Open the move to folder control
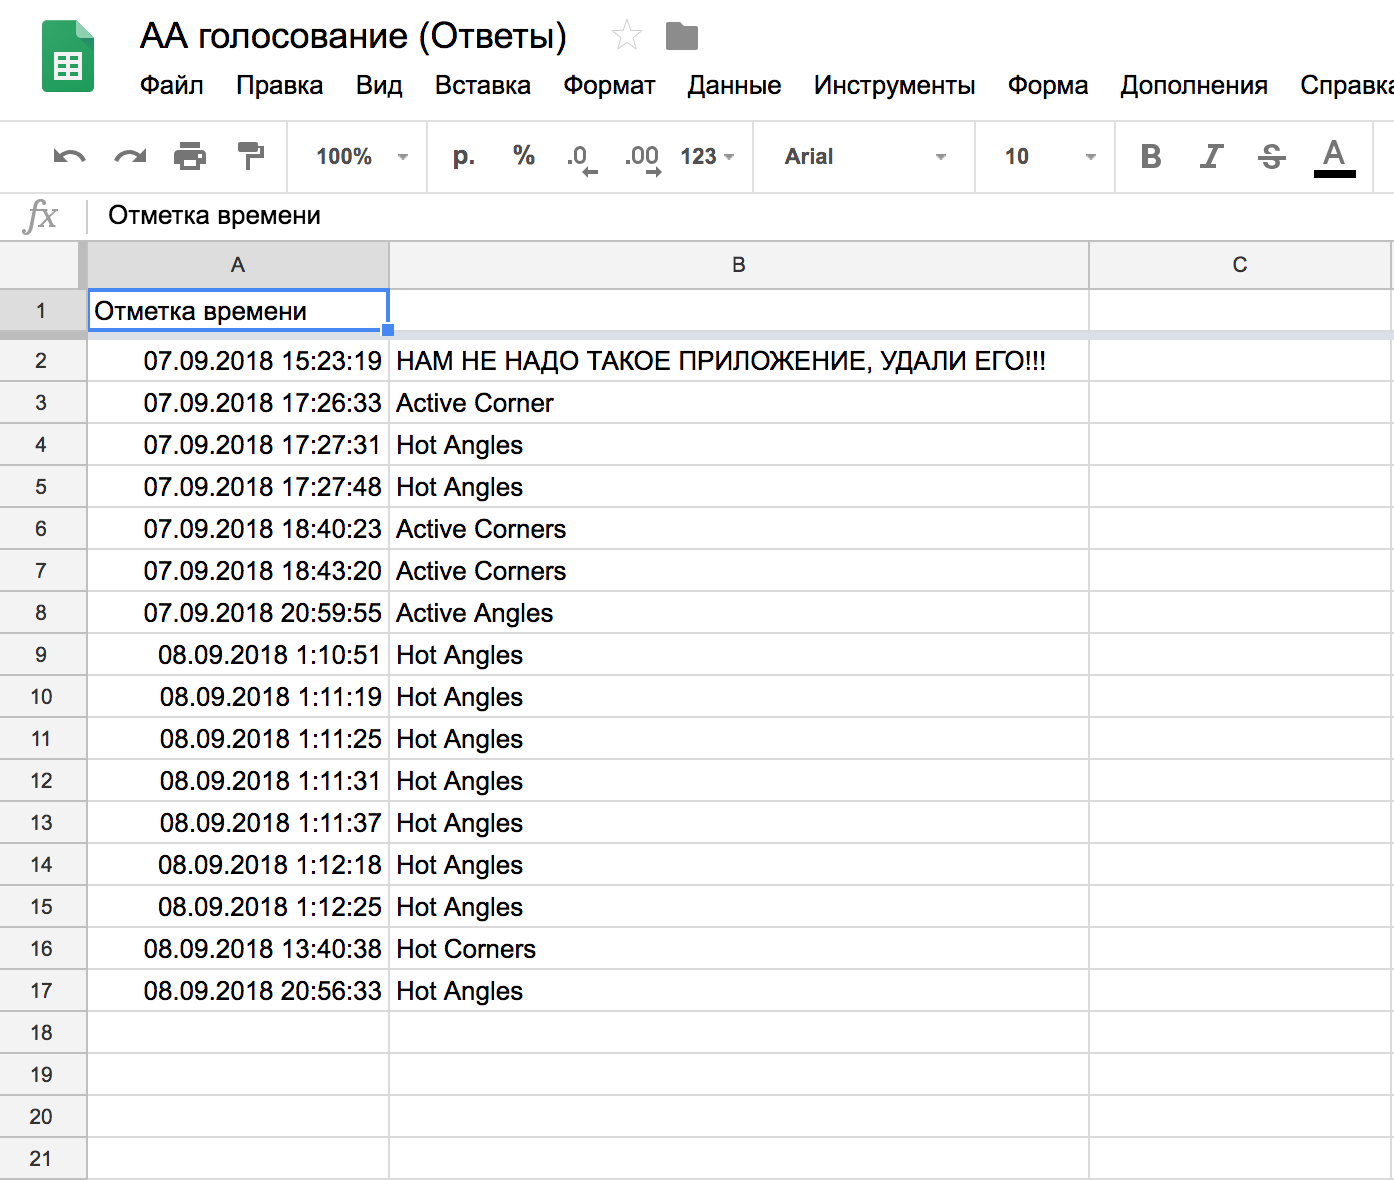 coord(683,34)
